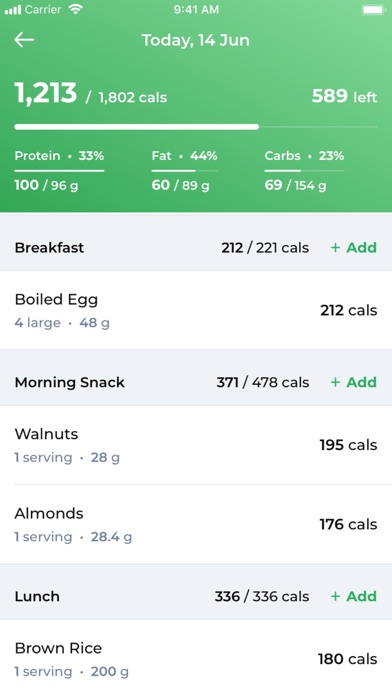392x696 pixels.
Task: Tap the back arrow icon
Action: point(24,40)
